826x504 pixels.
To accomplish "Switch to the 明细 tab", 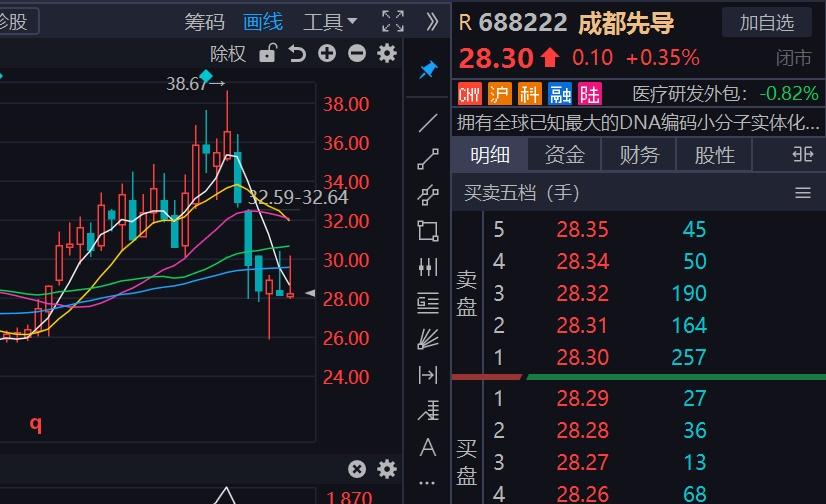I will (x=490, y=155).
